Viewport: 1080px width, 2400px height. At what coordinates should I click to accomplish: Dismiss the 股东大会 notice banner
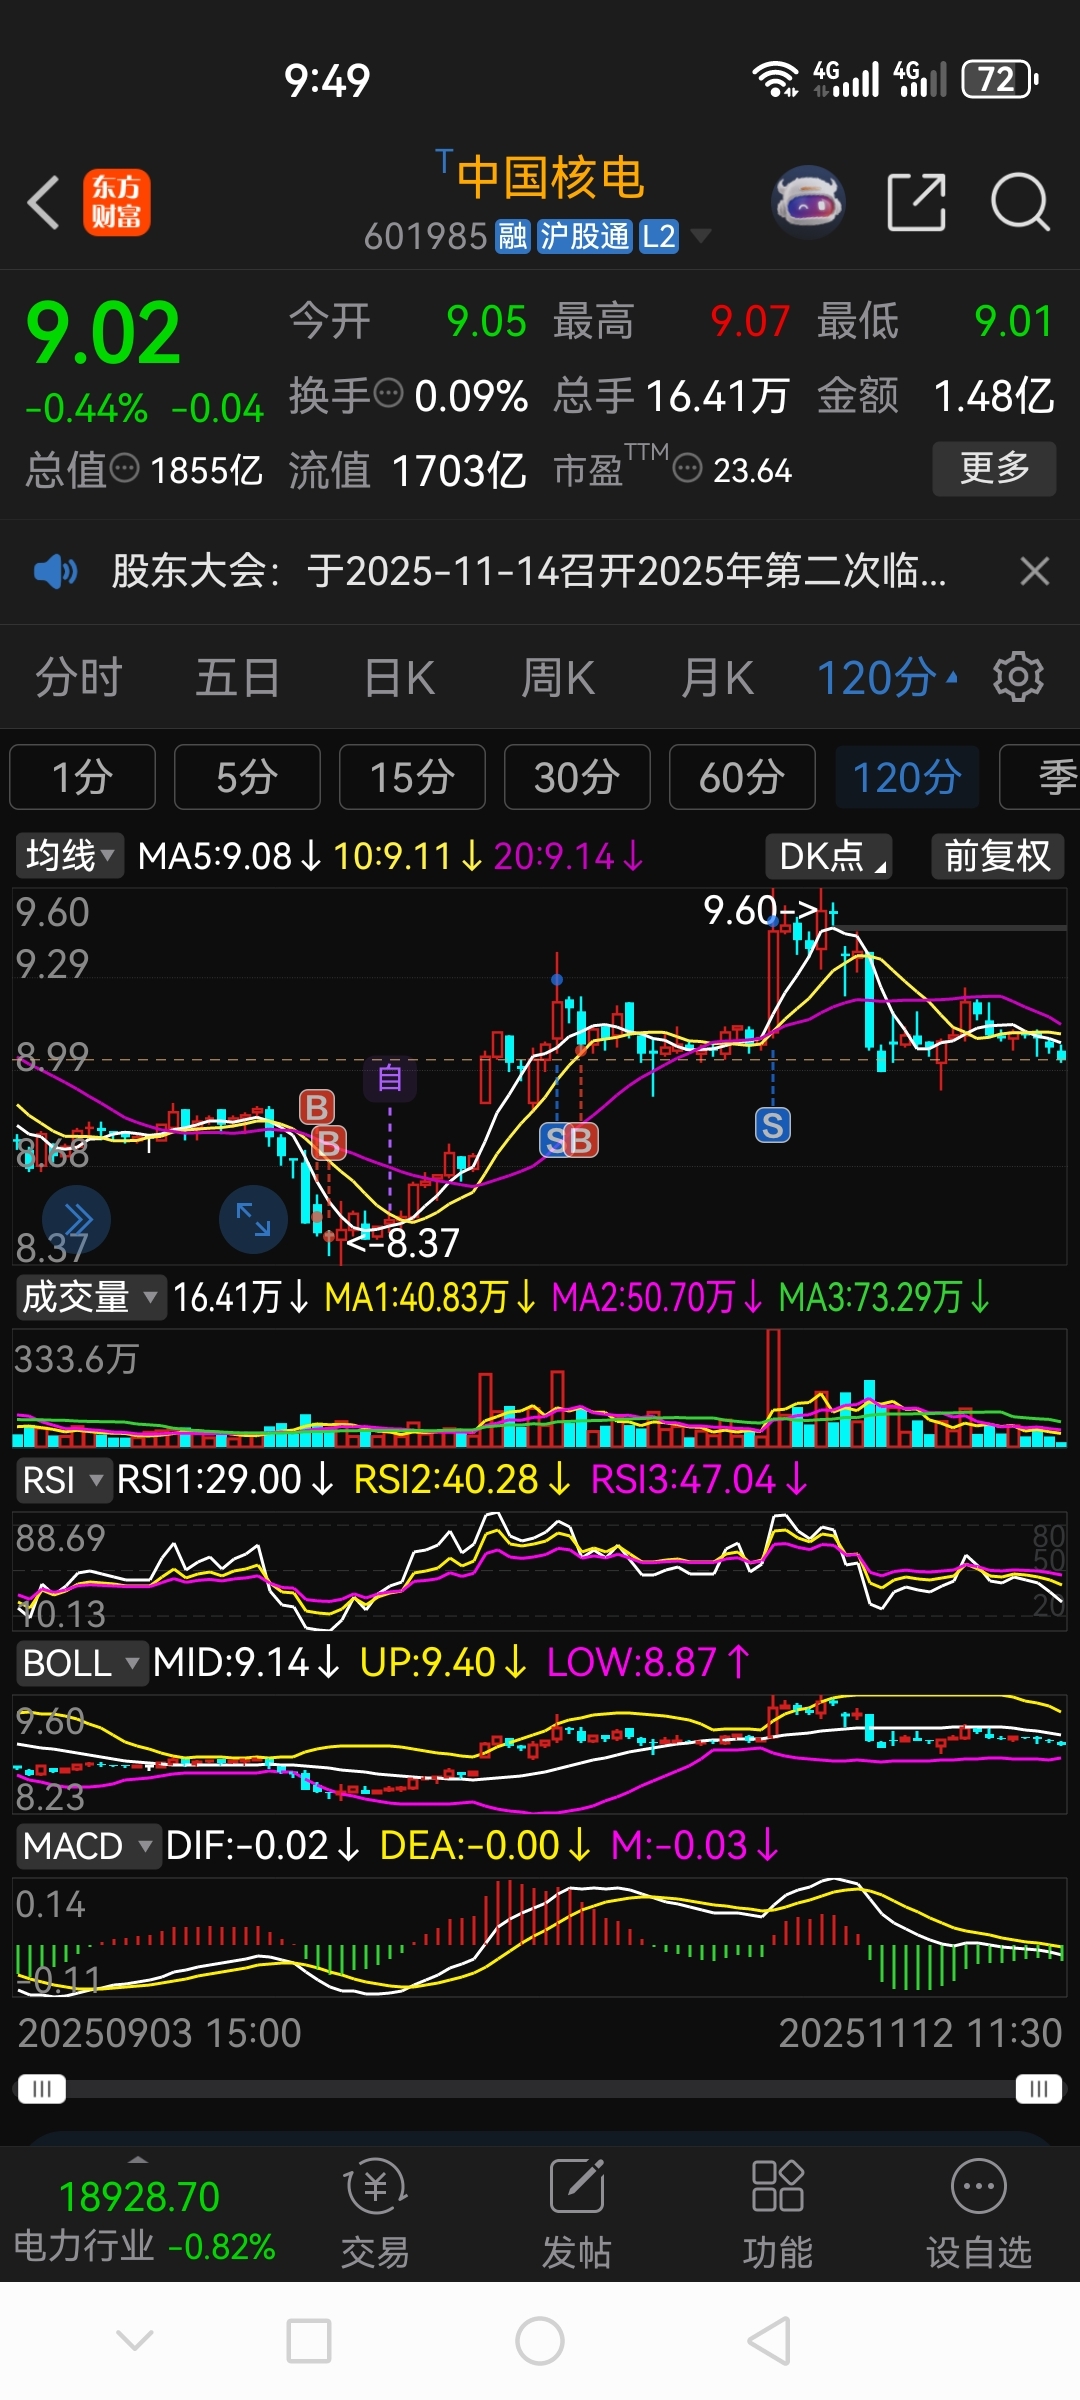[1034, 571]
